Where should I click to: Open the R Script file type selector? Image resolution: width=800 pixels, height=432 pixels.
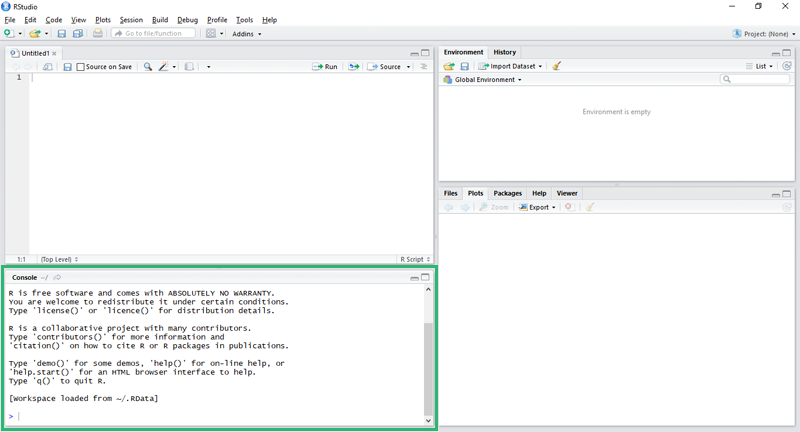(415, 259)
